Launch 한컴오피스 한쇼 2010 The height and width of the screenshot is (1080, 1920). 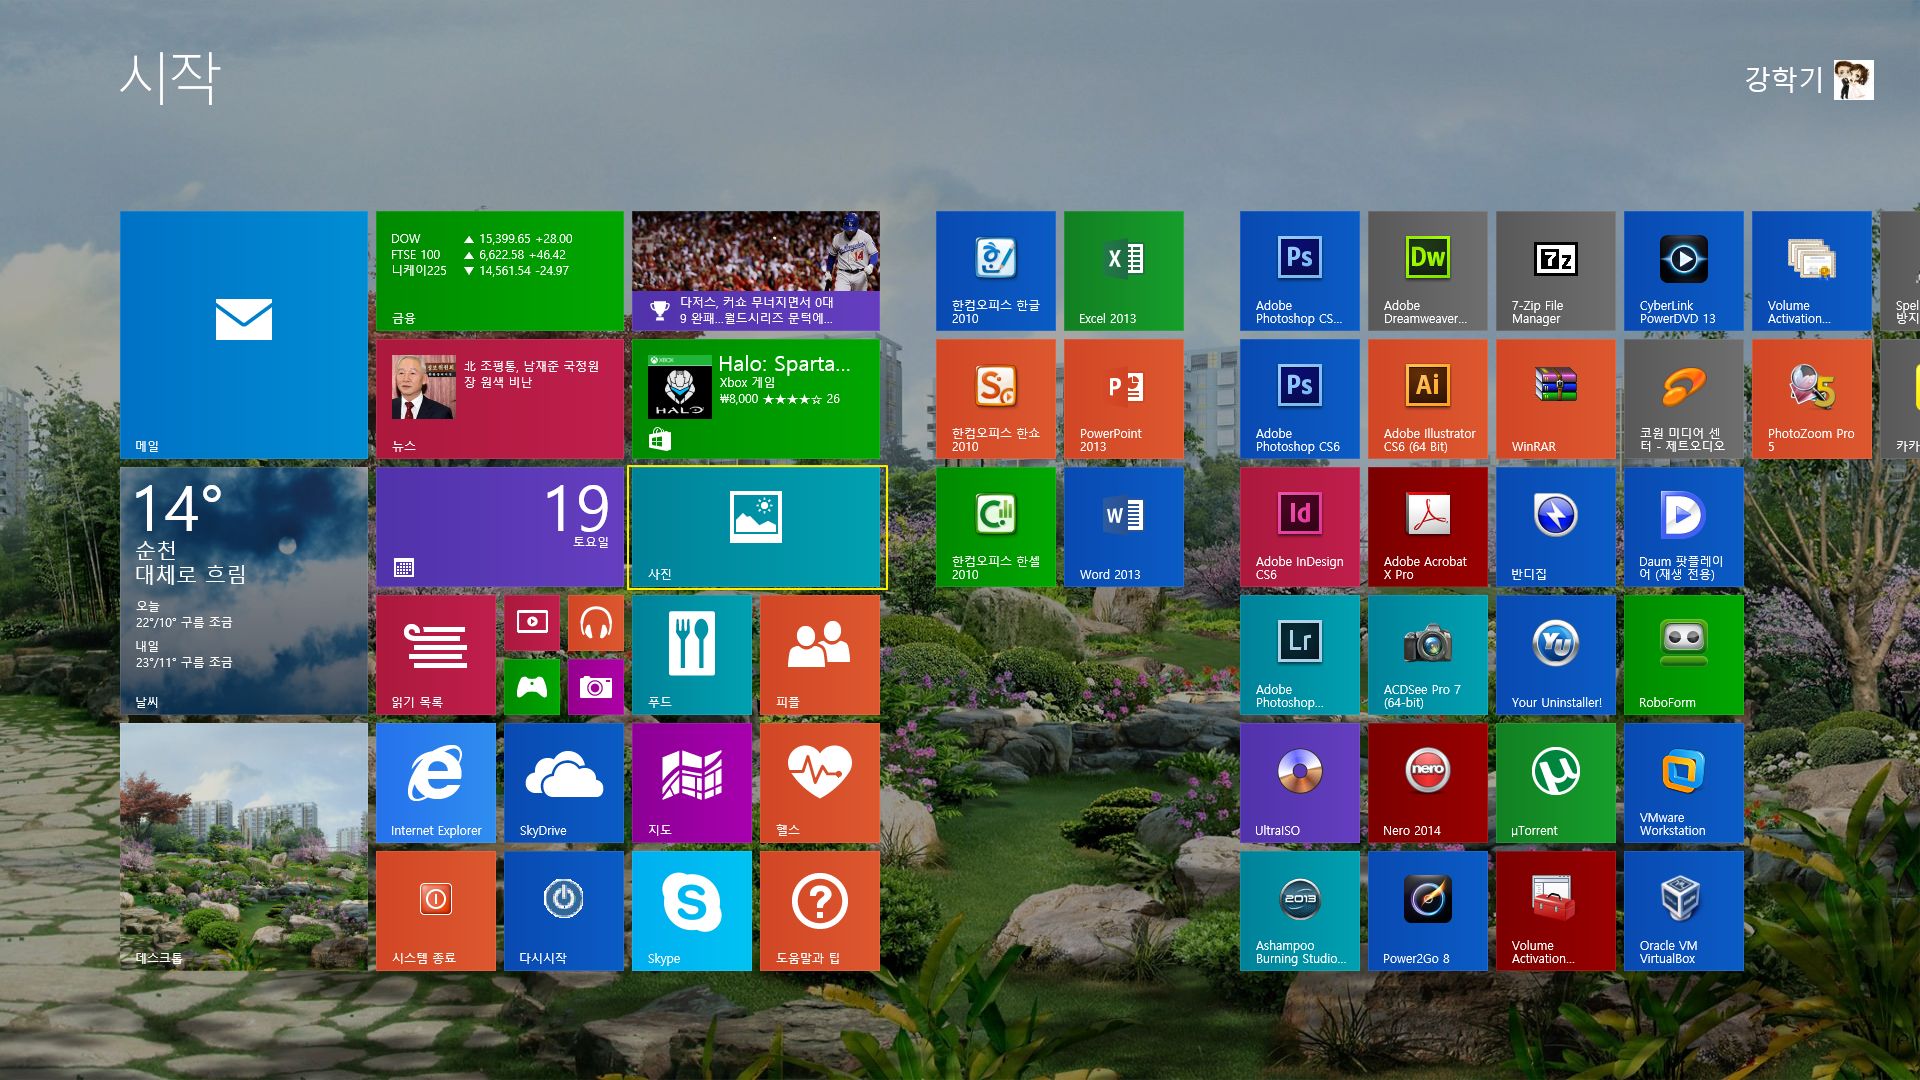click(996, 399)
